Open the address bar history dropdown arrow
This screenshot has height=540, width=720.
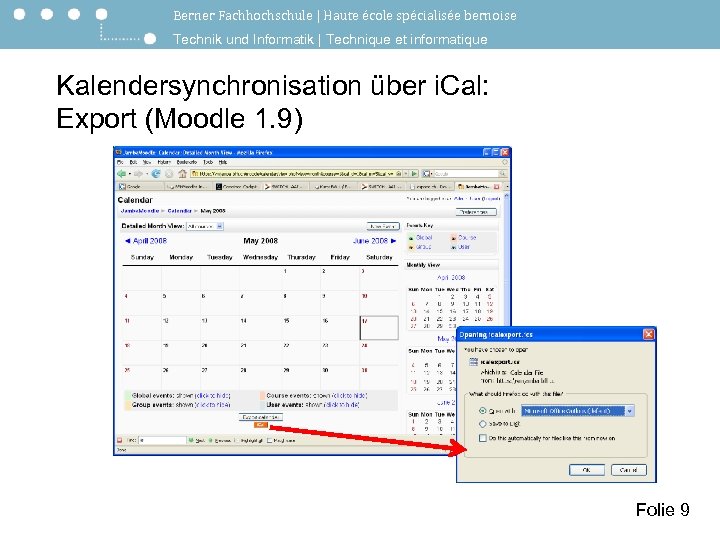(x=406, y=174)
